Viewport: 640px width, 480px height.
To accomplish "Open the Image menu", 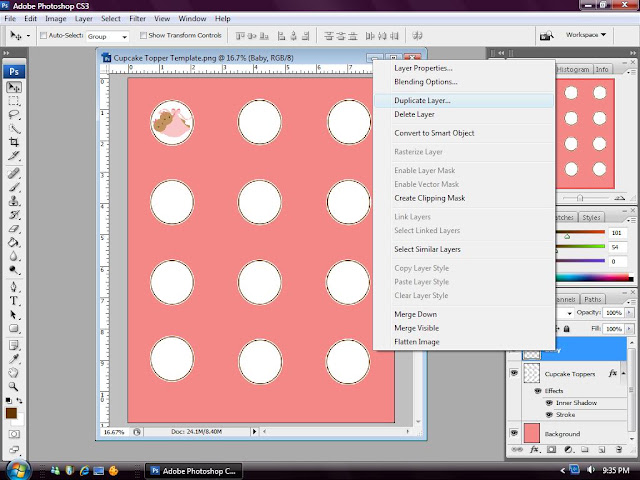I will 56,19.
